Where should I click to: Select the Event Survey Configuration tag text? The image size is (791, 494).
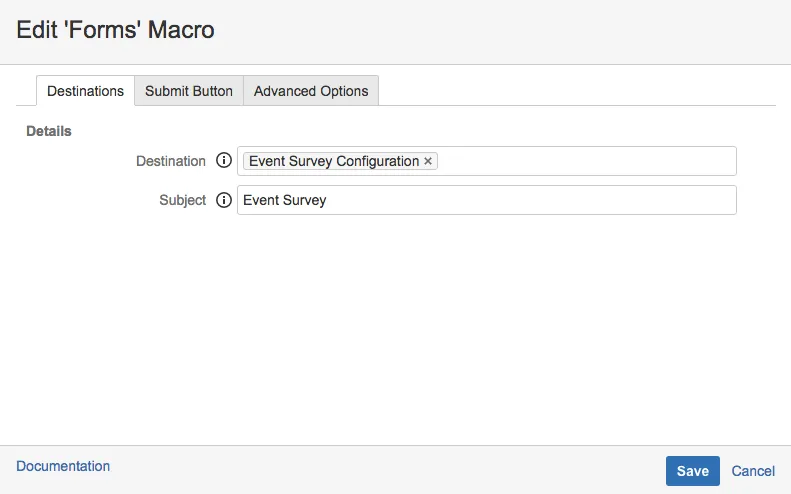coord(334,161)
